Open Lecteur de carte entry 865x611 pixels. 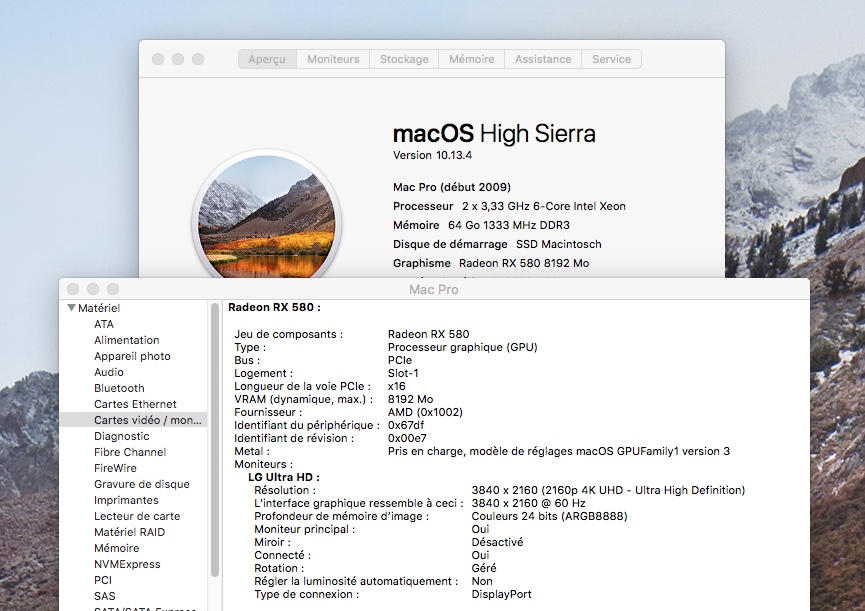point(137,516)
